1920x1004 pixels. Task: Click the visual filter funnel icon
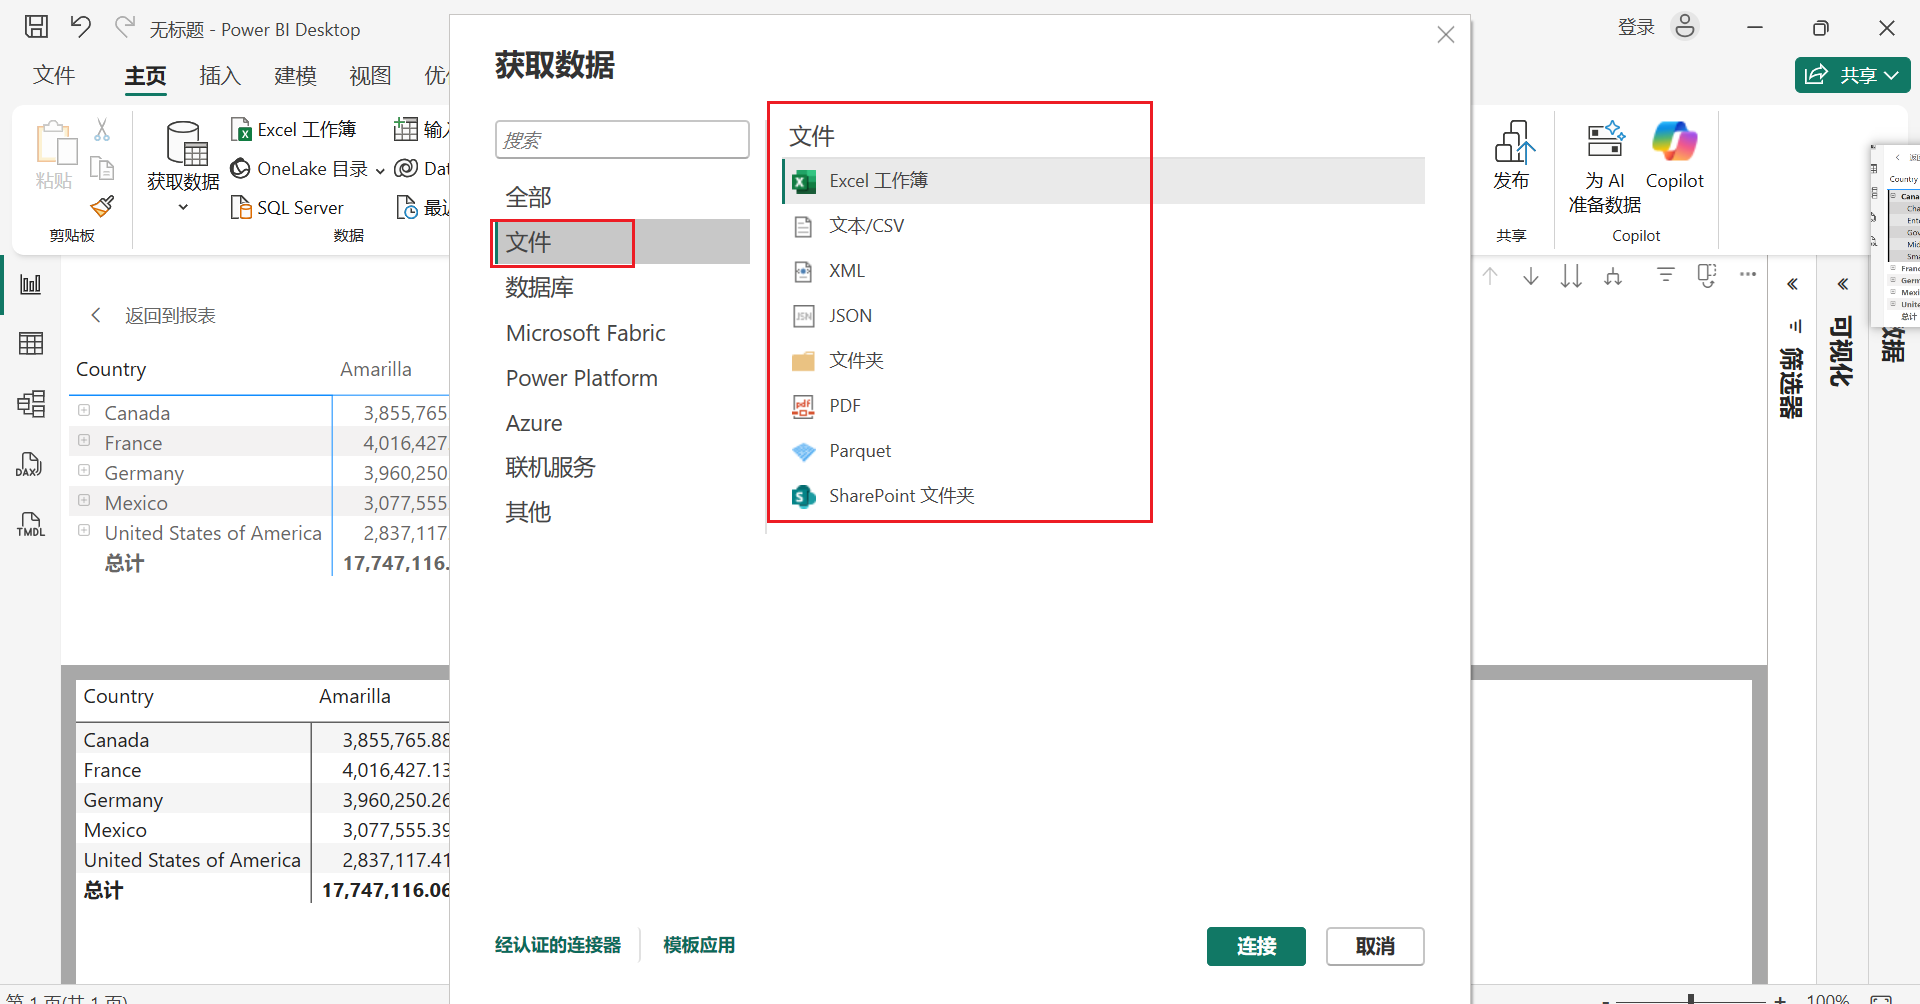[x=1666, y=275]
